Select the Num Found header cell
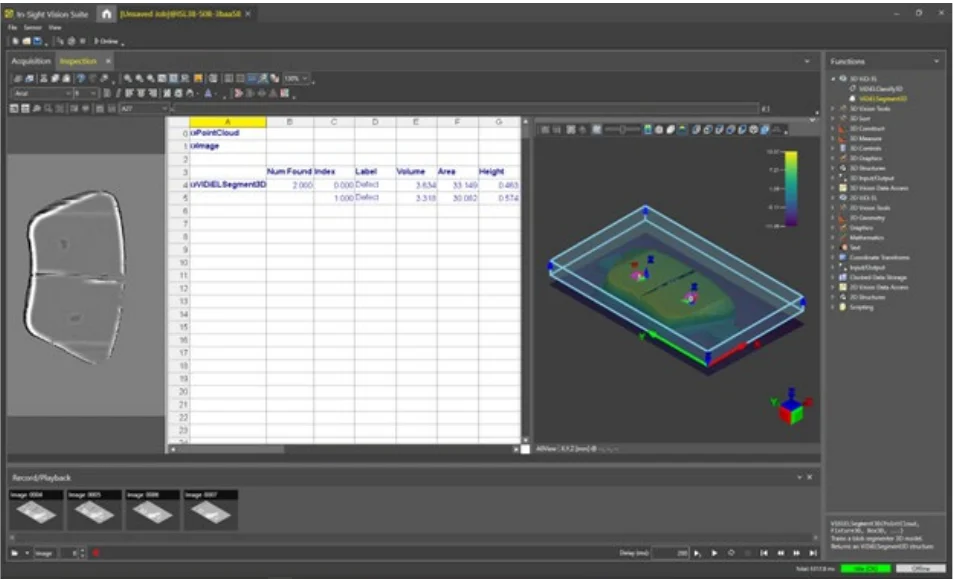The height and width of the screenshot is (580, 954). [290, 172]
